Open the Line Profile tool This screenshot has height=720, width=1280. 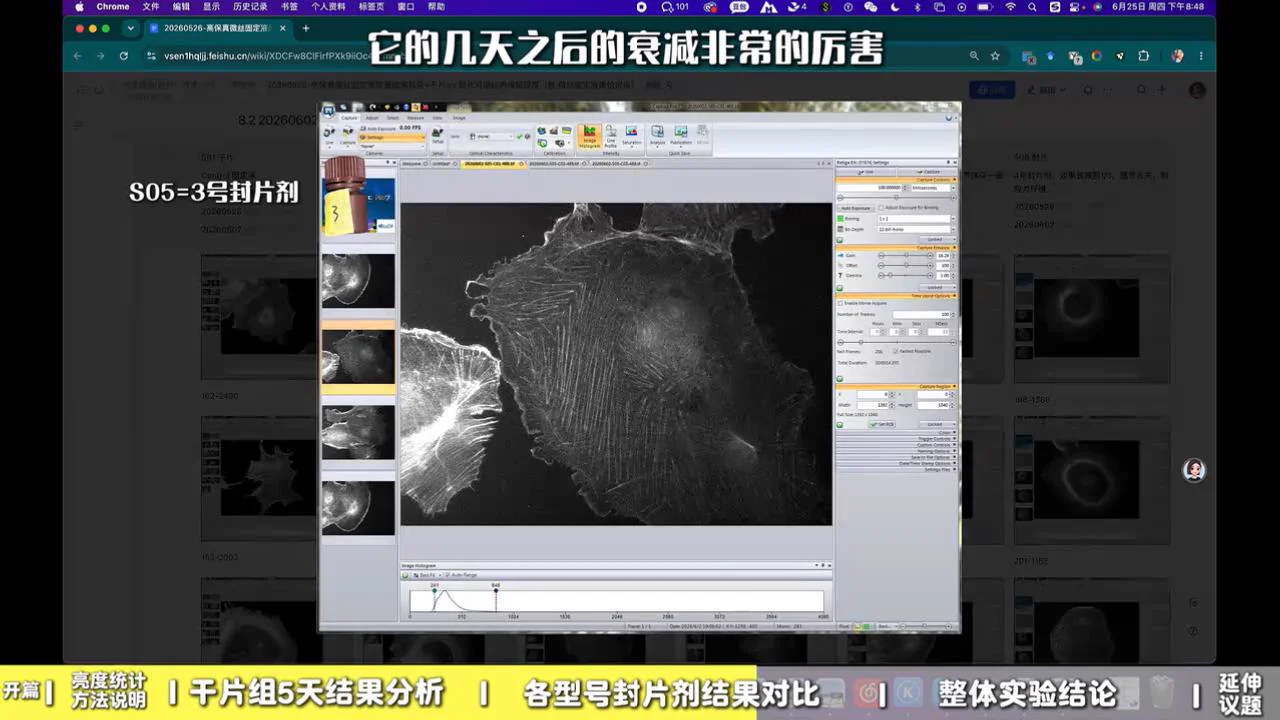[x=611, y=136]
